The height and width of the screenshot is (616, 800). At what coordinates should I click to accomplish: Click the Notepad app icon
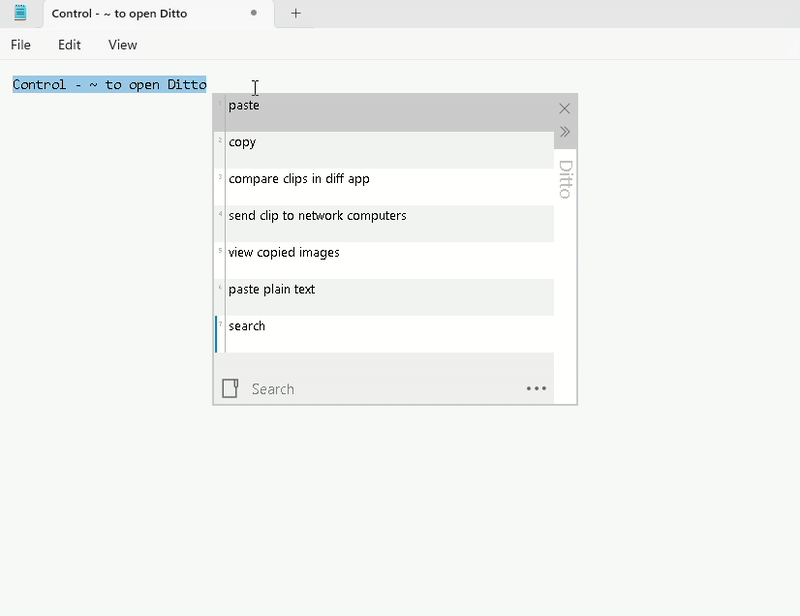click(20, 13)
